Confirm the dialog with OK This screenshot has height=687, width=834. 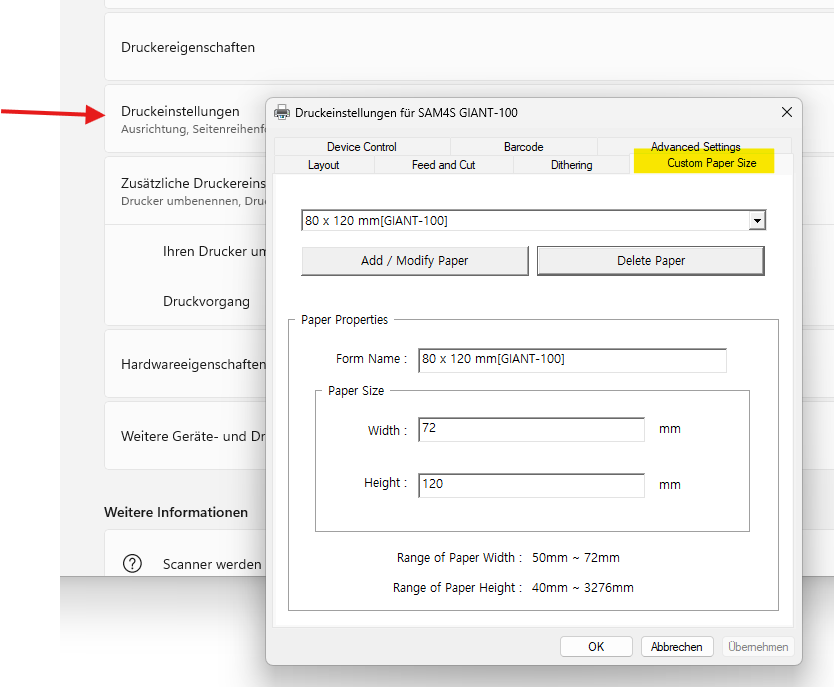click(596, 647)
